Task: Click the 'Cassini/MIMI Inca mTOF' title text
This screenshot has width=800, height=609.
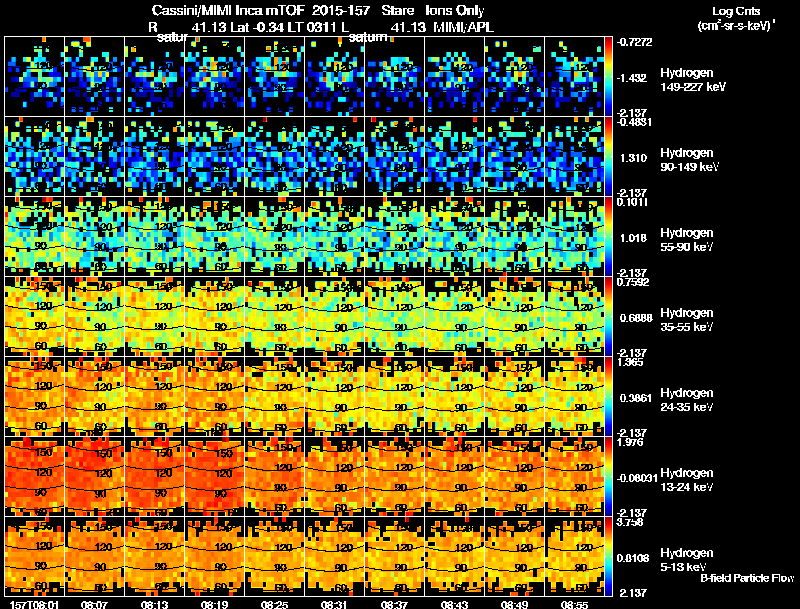Action: coord(228,11)
